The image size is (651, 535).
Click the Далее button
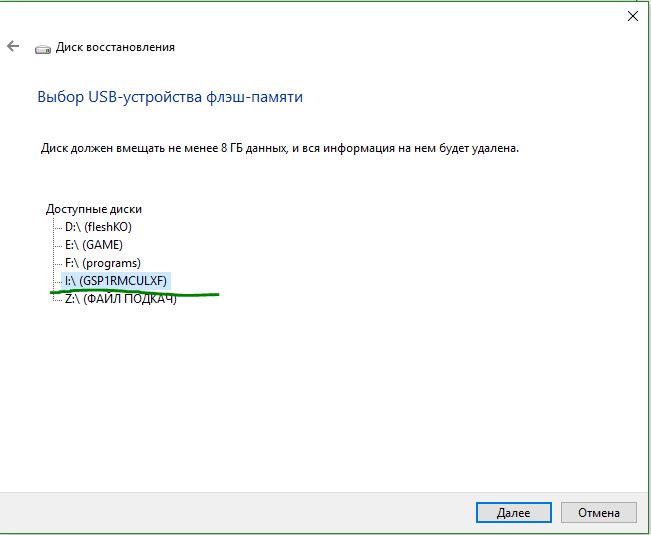(x=513, y=513)
